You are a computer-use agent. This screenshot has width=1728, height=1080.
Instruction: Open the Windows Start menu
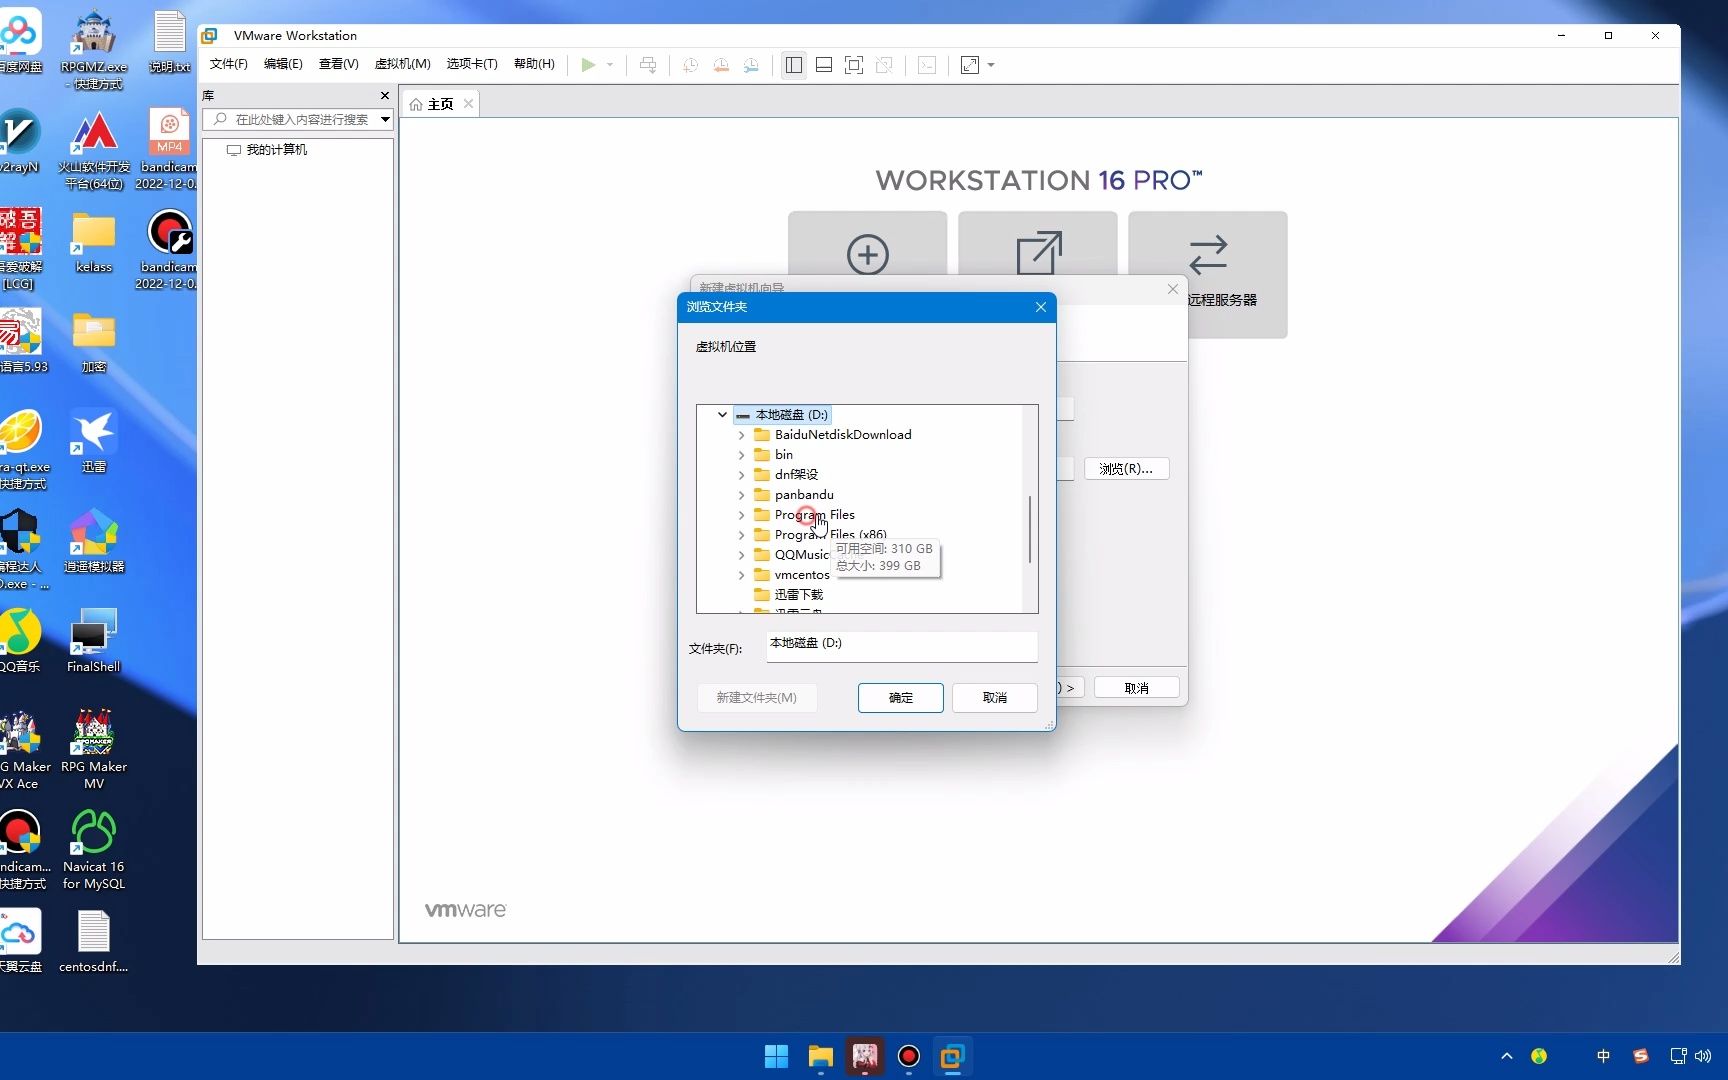click(776, 1056)
